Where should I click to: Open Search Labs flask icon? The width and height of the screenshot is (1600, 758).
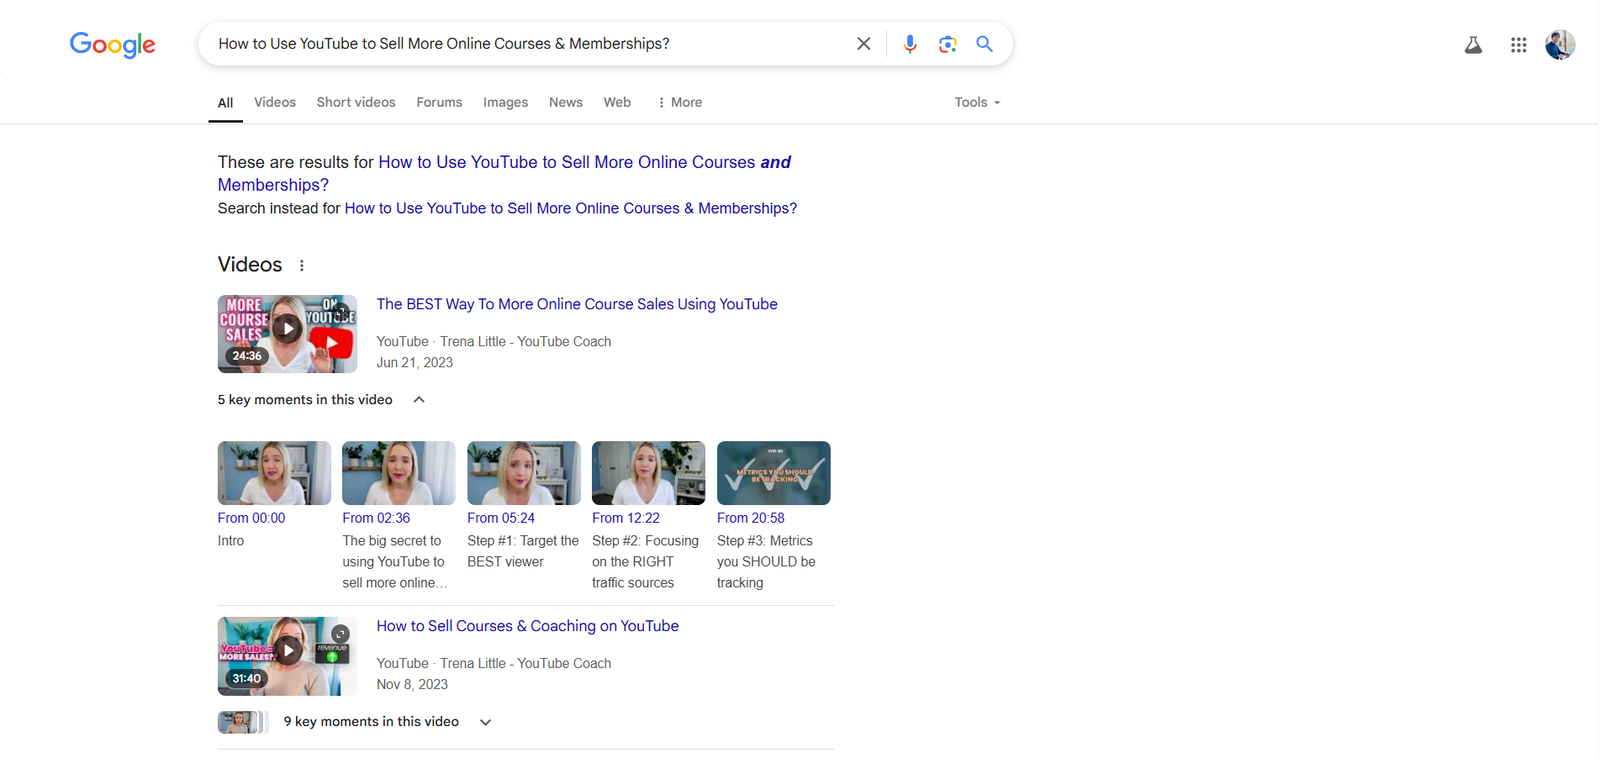pyautogui.click(x=1472, y=45)
